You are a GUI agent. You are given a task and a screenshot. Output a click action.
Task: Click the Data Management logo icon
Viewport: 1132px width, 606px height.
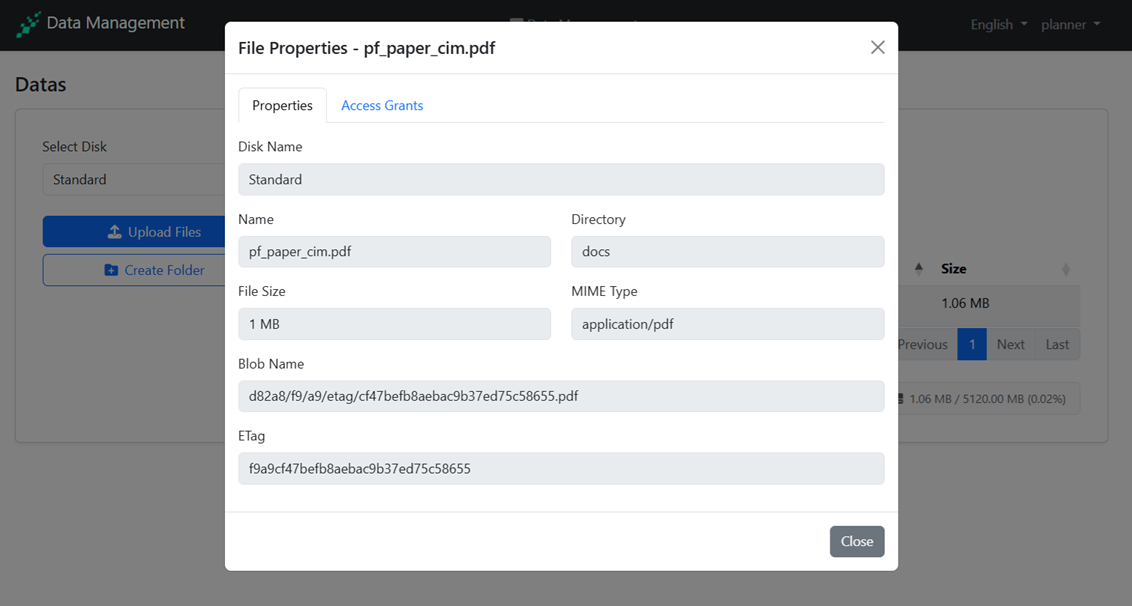(28, 24)
